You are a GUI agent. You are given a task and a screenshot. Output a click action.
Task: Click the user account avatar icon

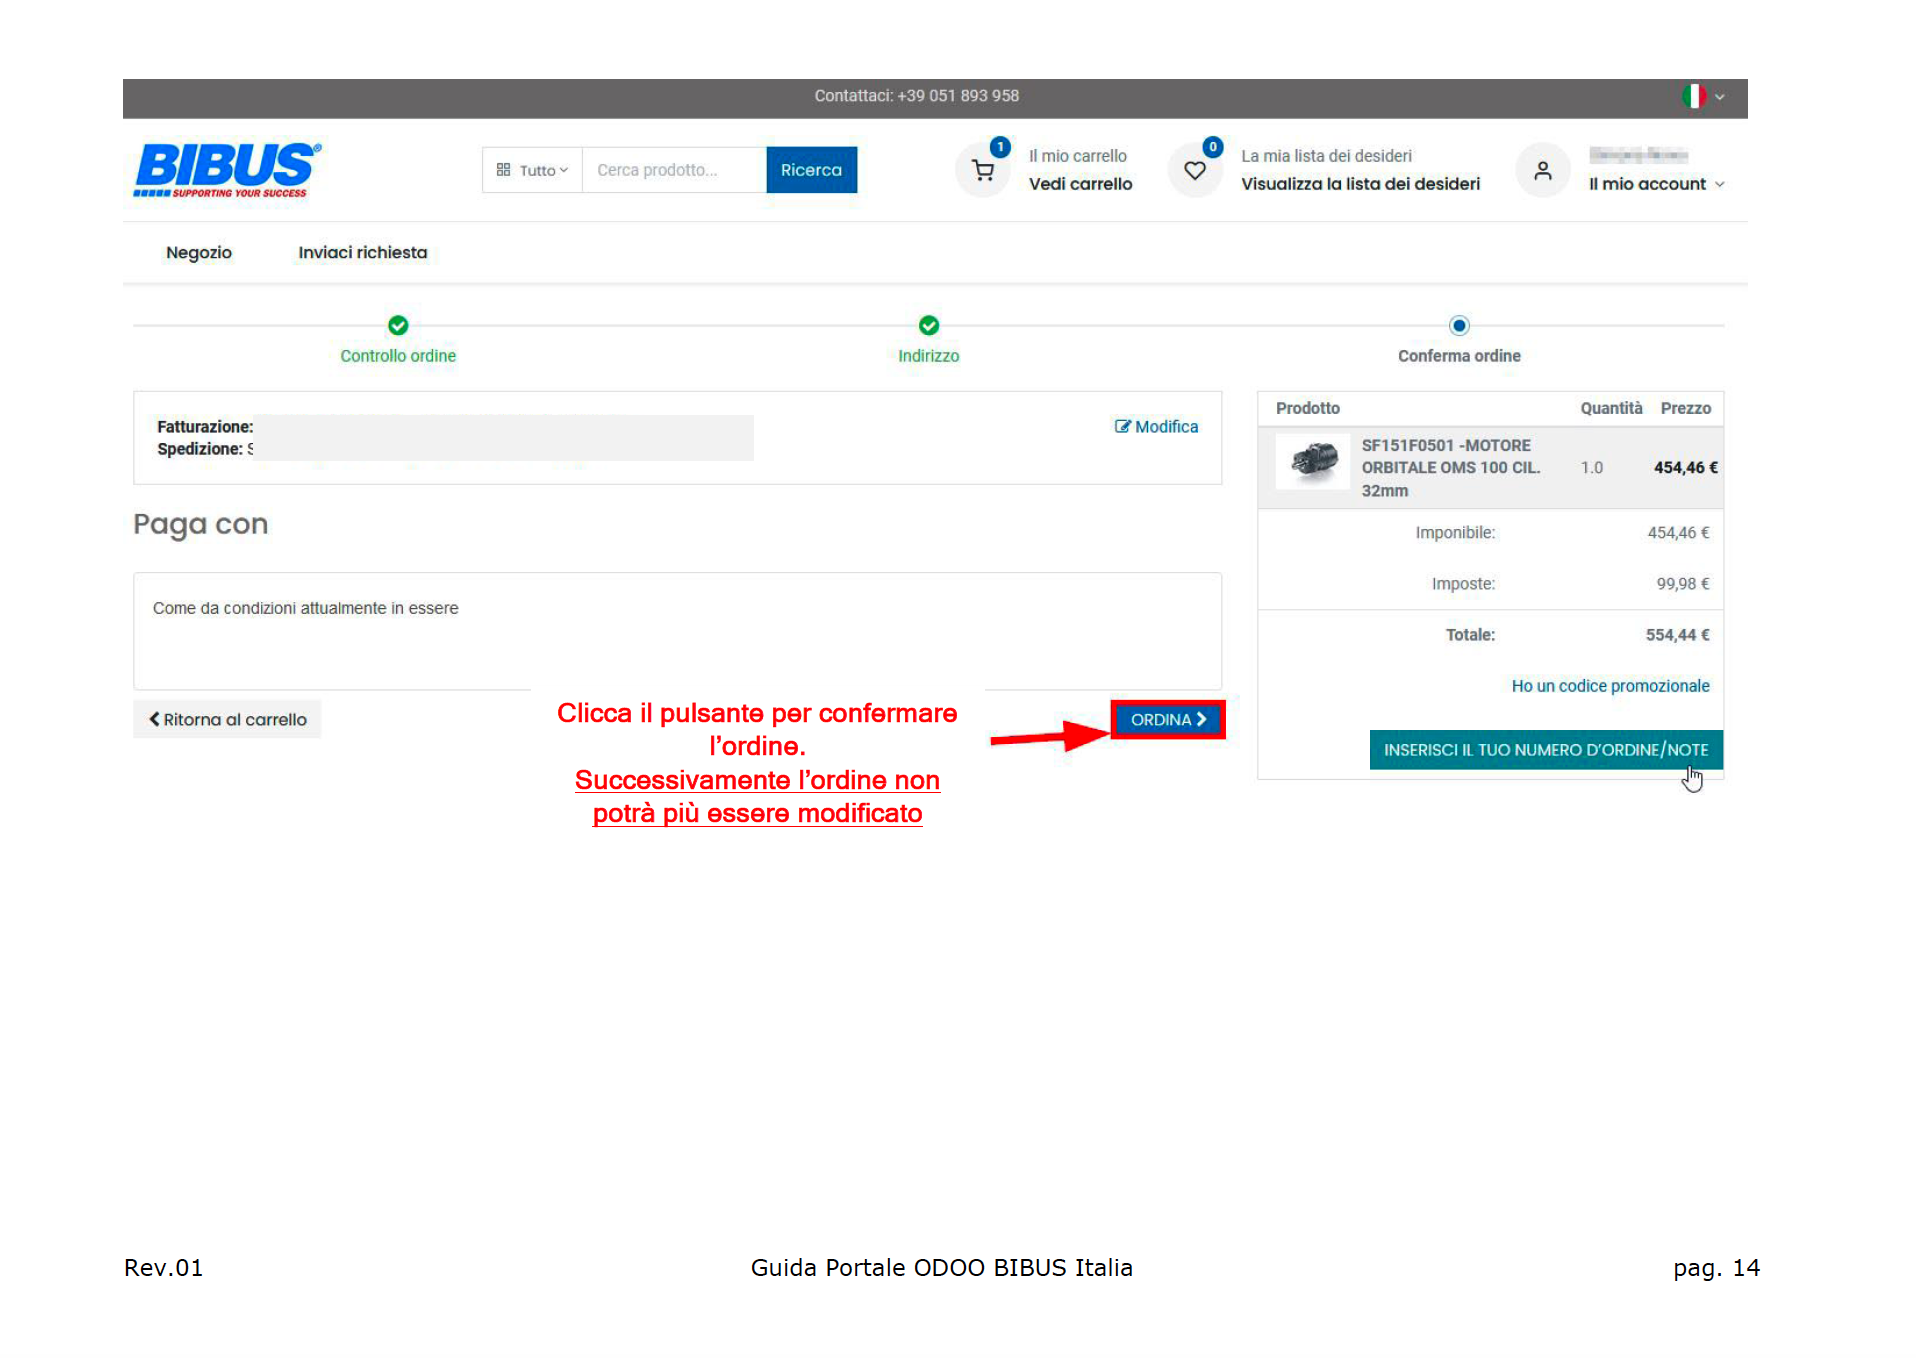(x=1542, y=171)
